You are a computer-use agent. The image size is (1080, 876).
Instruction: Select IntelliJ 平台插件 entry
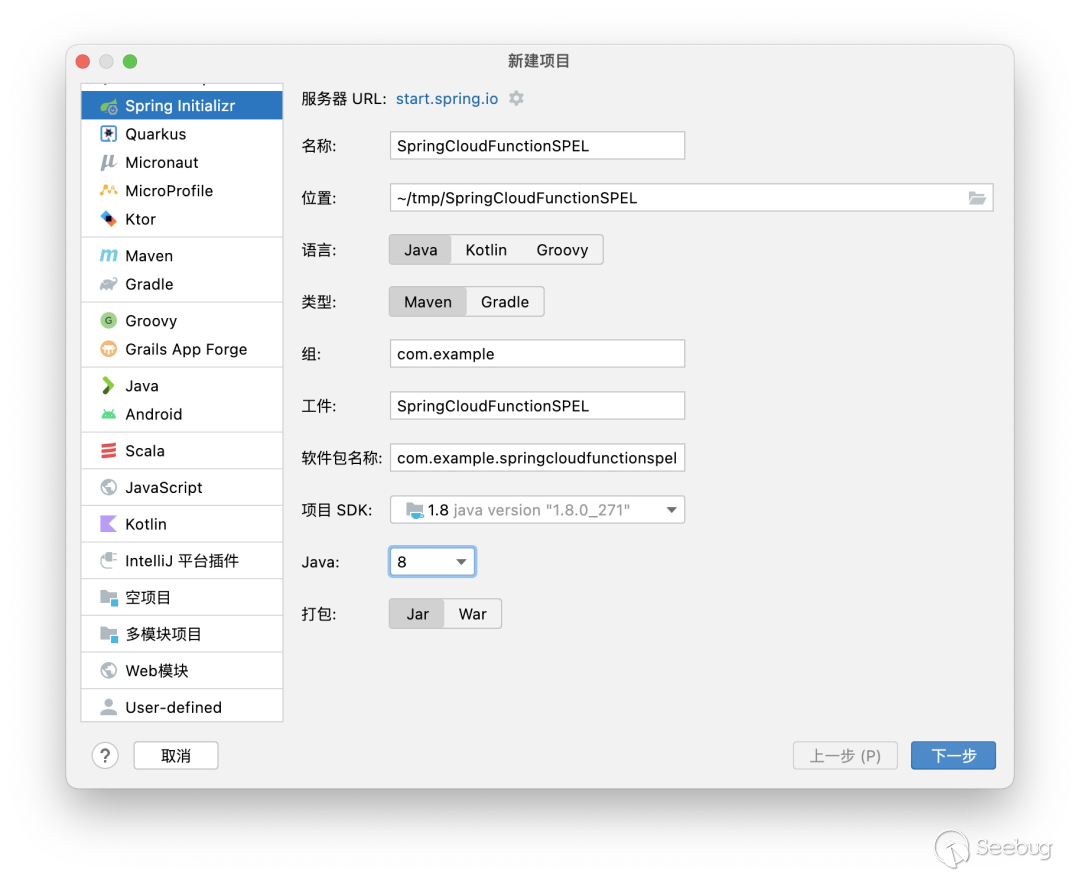182,561
